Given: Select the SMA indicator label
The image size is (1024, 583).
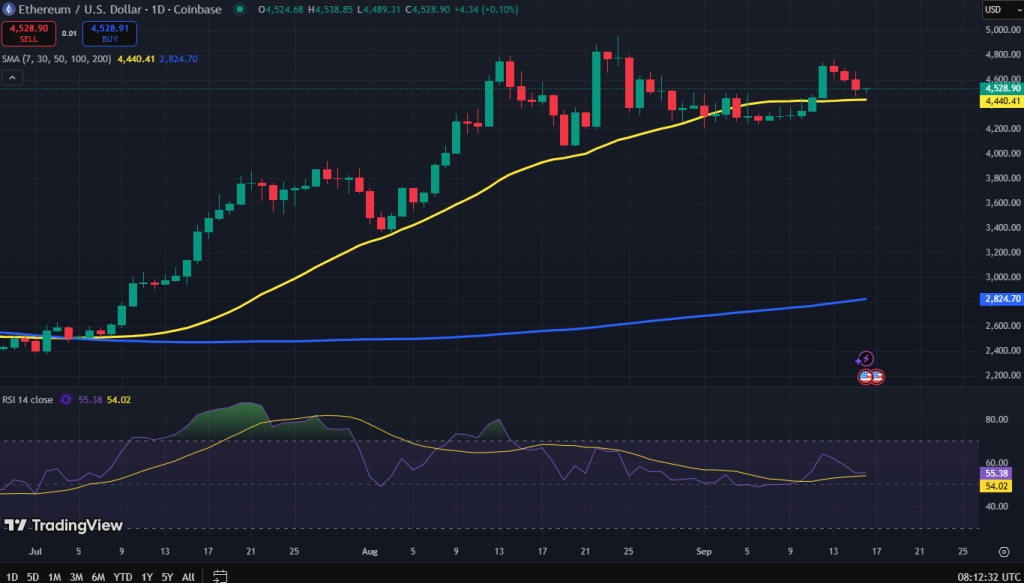Looking at the screenshot, I should click(55, 60).
